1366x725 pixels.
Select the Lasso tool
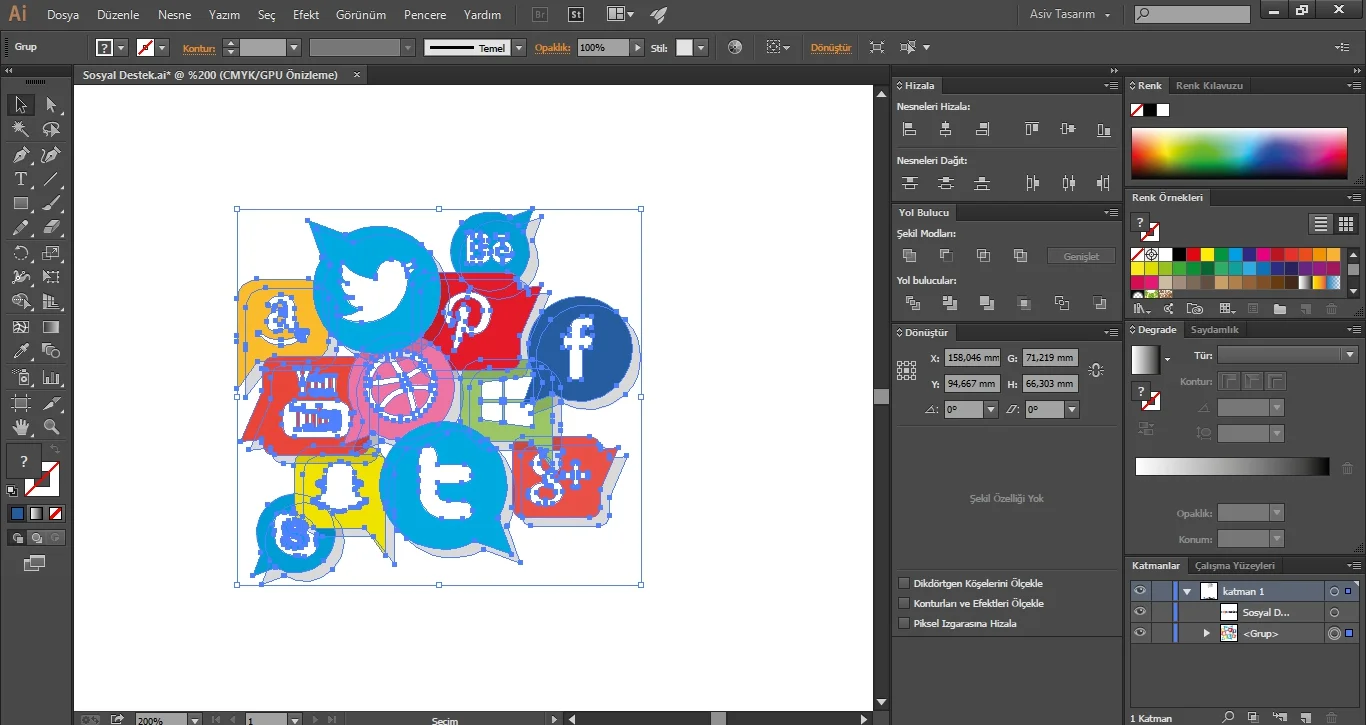(x=51, y=130)
